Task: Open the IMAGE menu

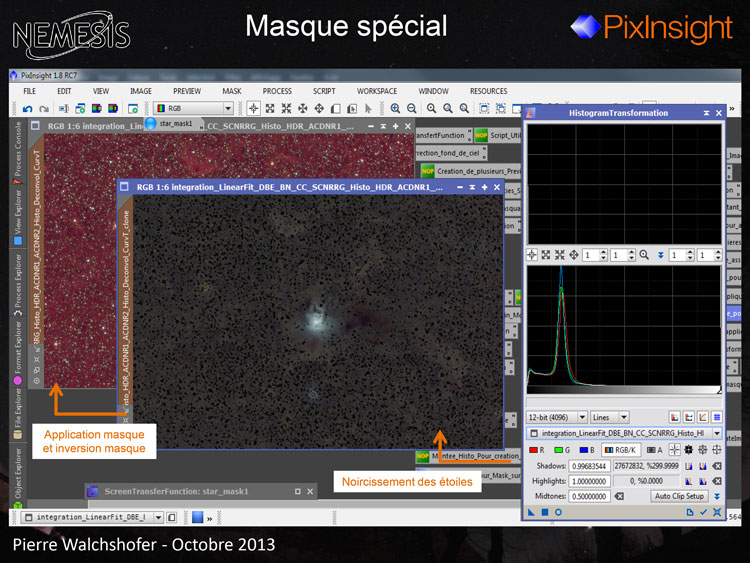Action: pyautogui.click(x=141, y=91)
